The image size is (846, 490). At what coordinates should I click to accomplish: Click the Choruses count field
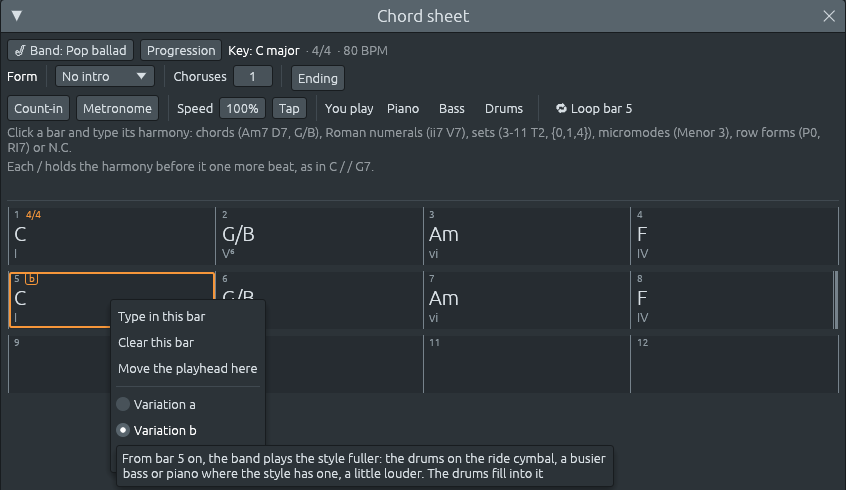tap(253, 77)
